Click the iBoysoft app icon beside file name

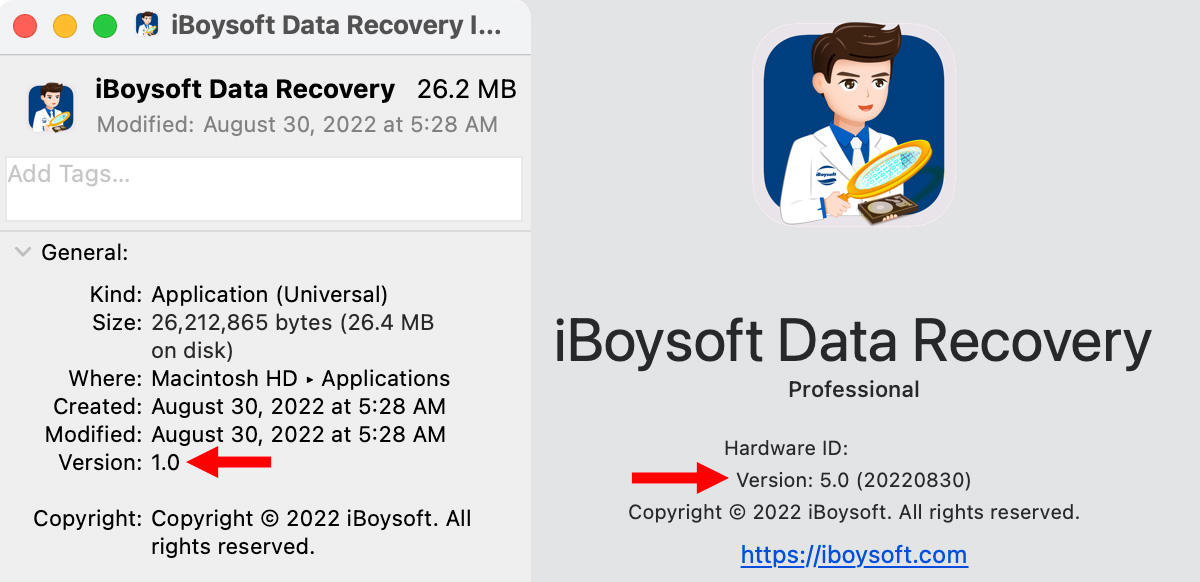tap(50, 108)
